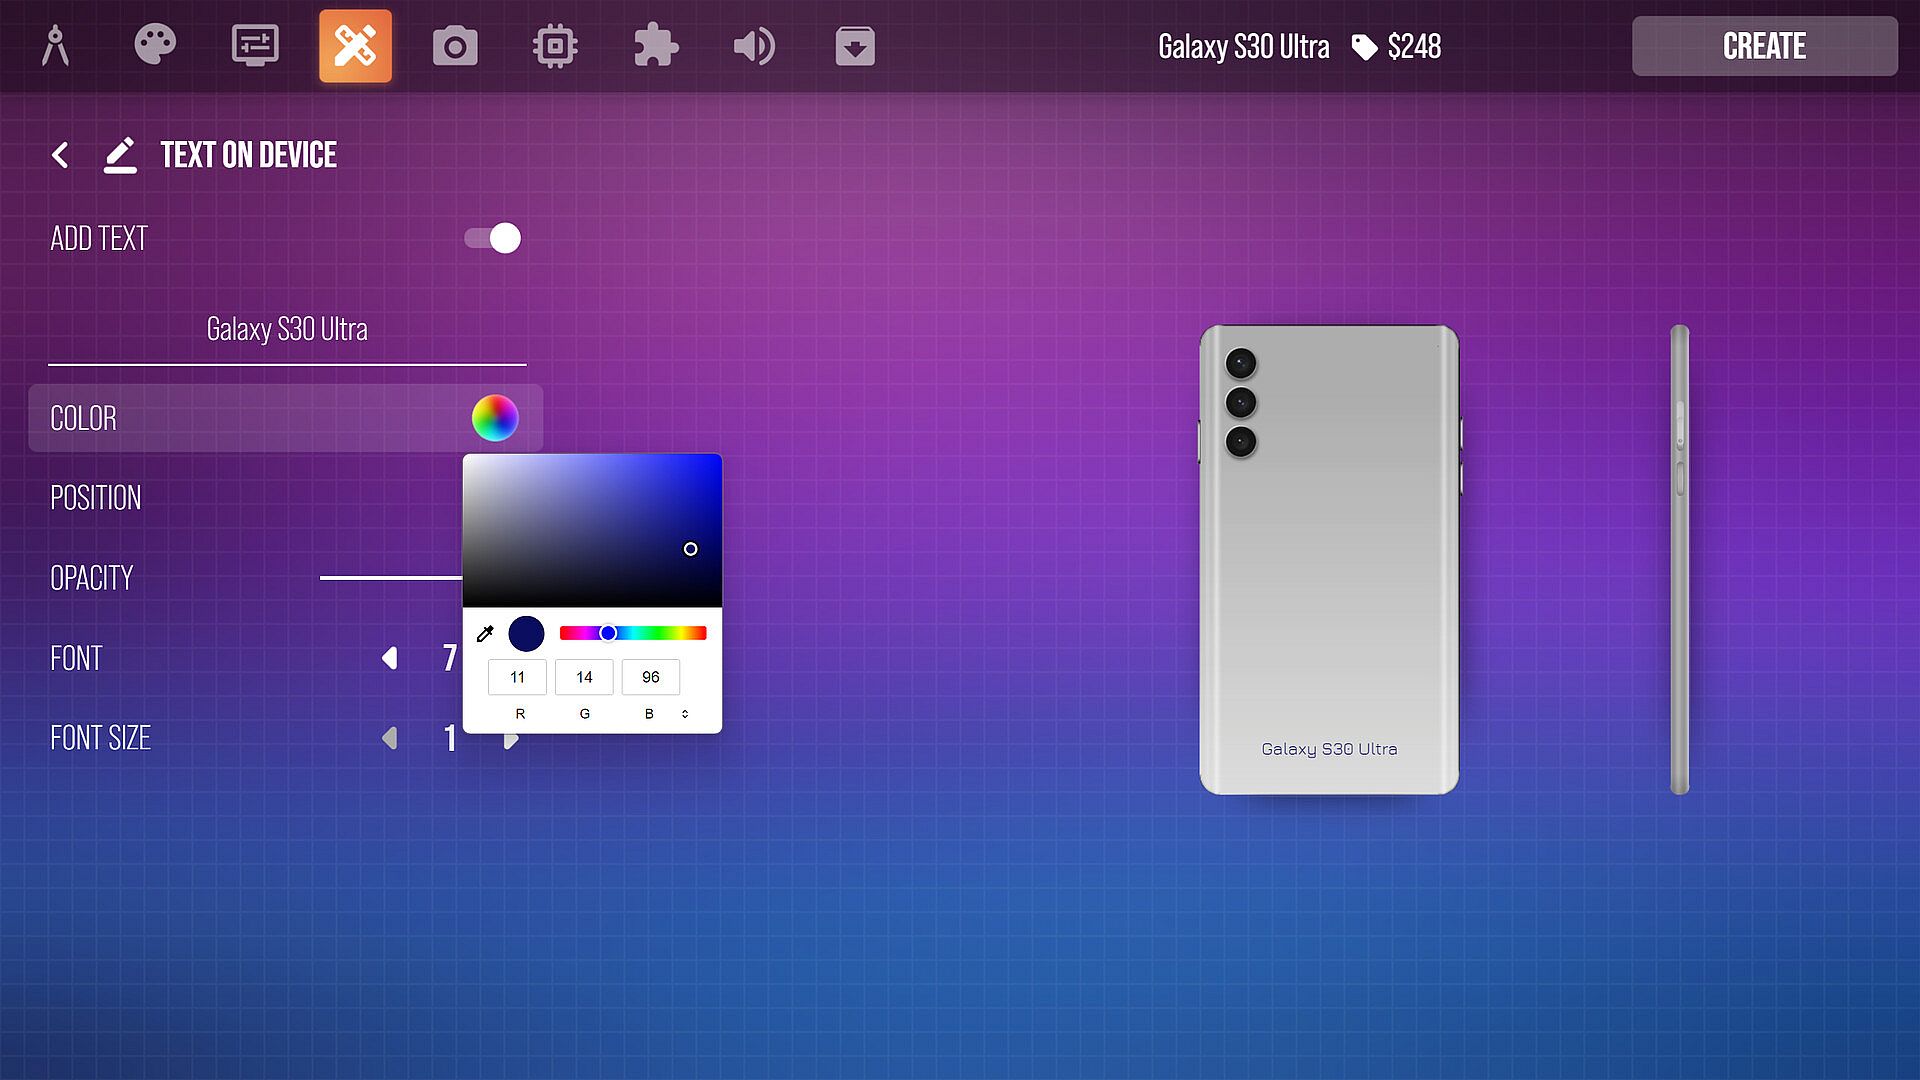Open the compass design tab icon
The width and height of the screenshot is (1920, 1080).
coord(55,46)
